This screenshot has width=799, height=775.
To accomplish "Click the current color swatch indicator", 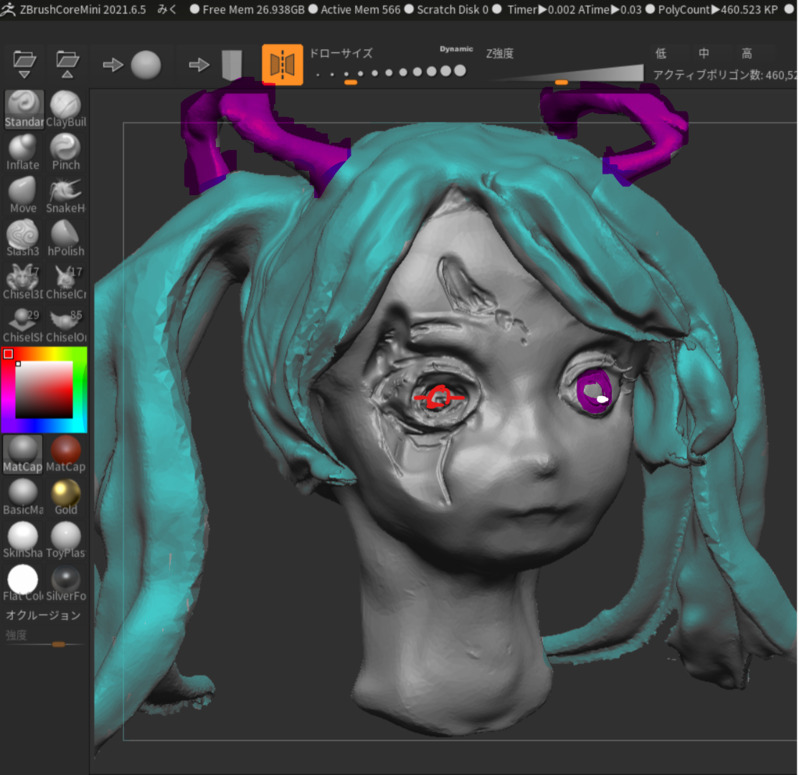I will pos(8,354).
